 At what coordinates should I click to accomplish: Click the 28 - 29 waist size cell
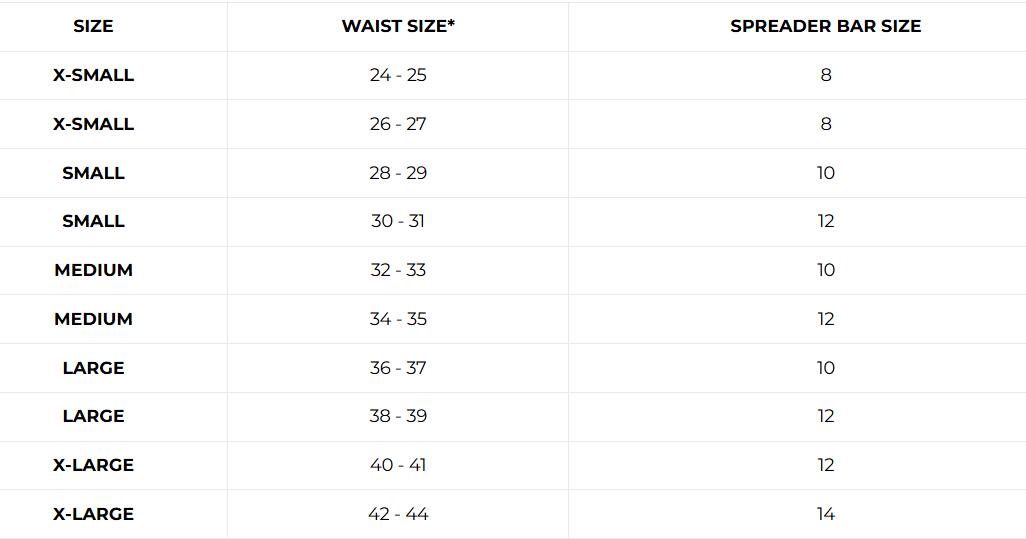(398, 173)
